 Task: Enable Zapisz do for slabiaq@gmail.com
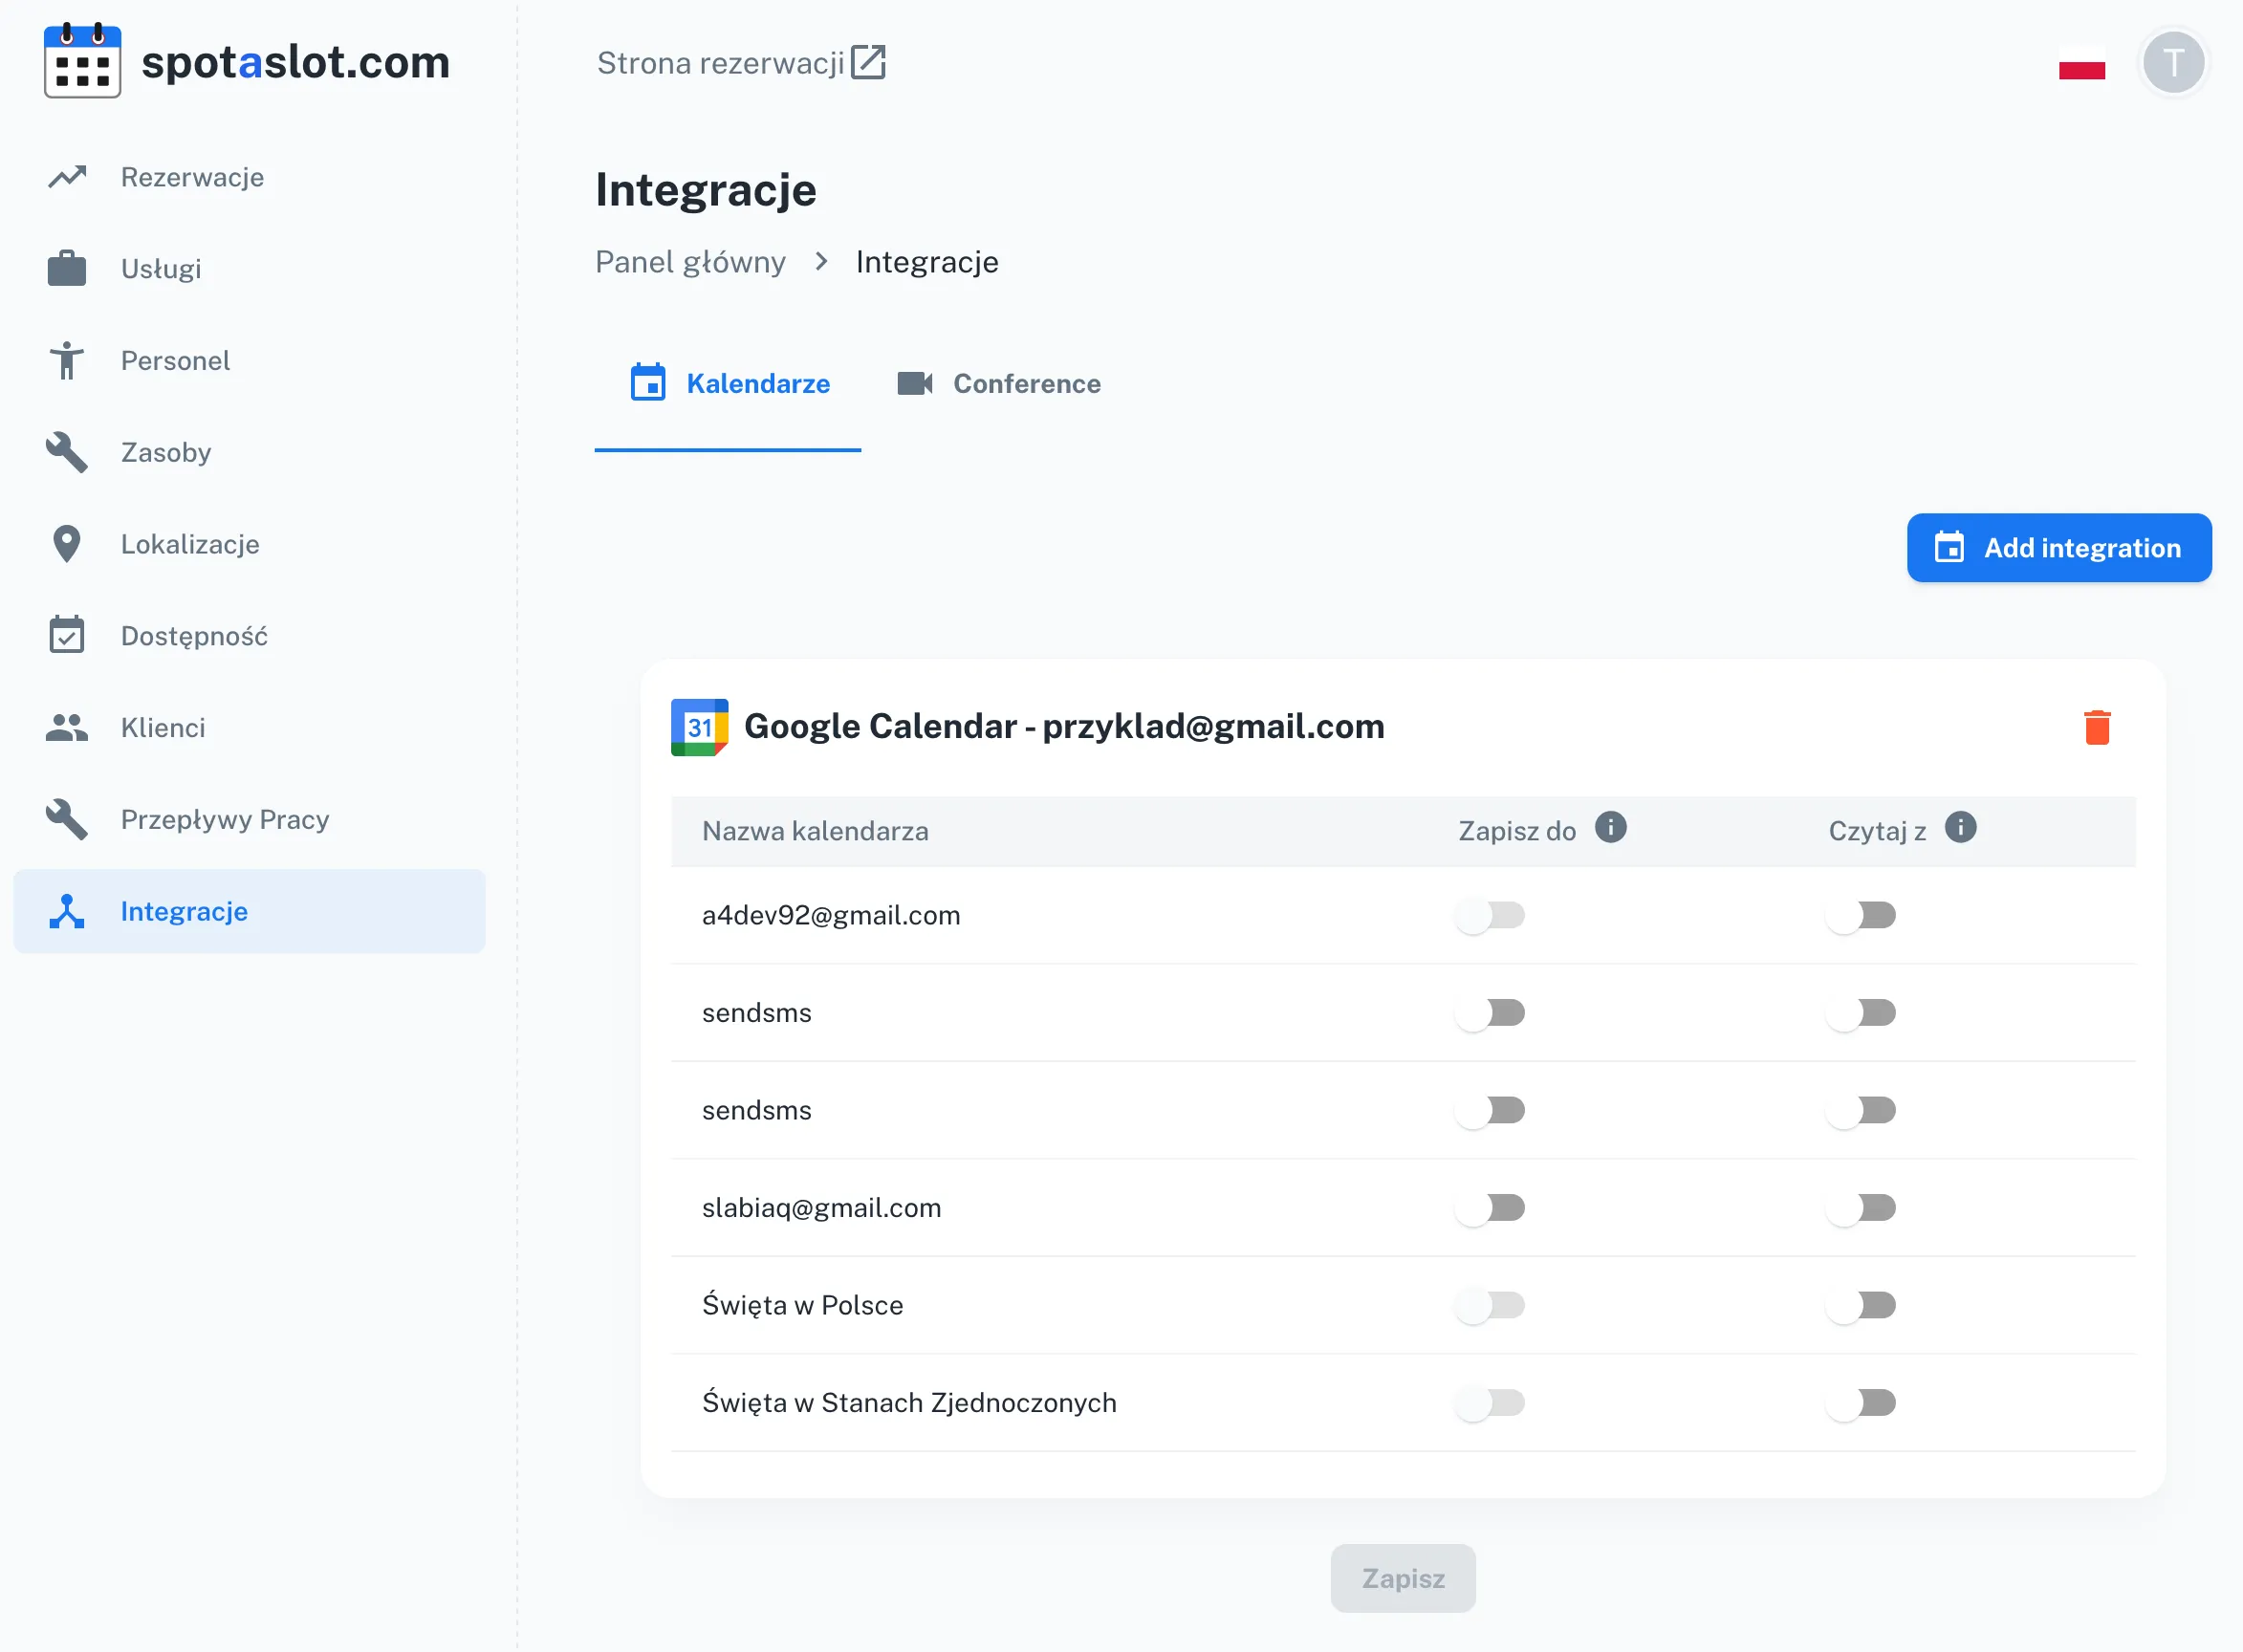pyautogui.click(x=1490, y=1208)
